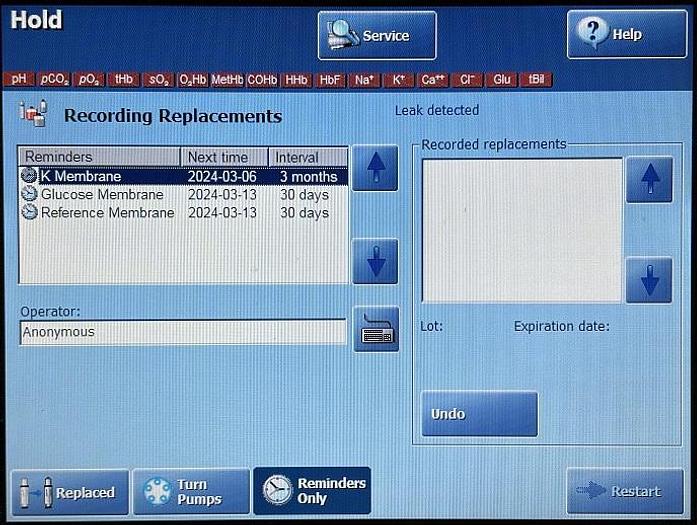Toggle the Reminders Only button
697x525 pixels.
click(312, 491)
